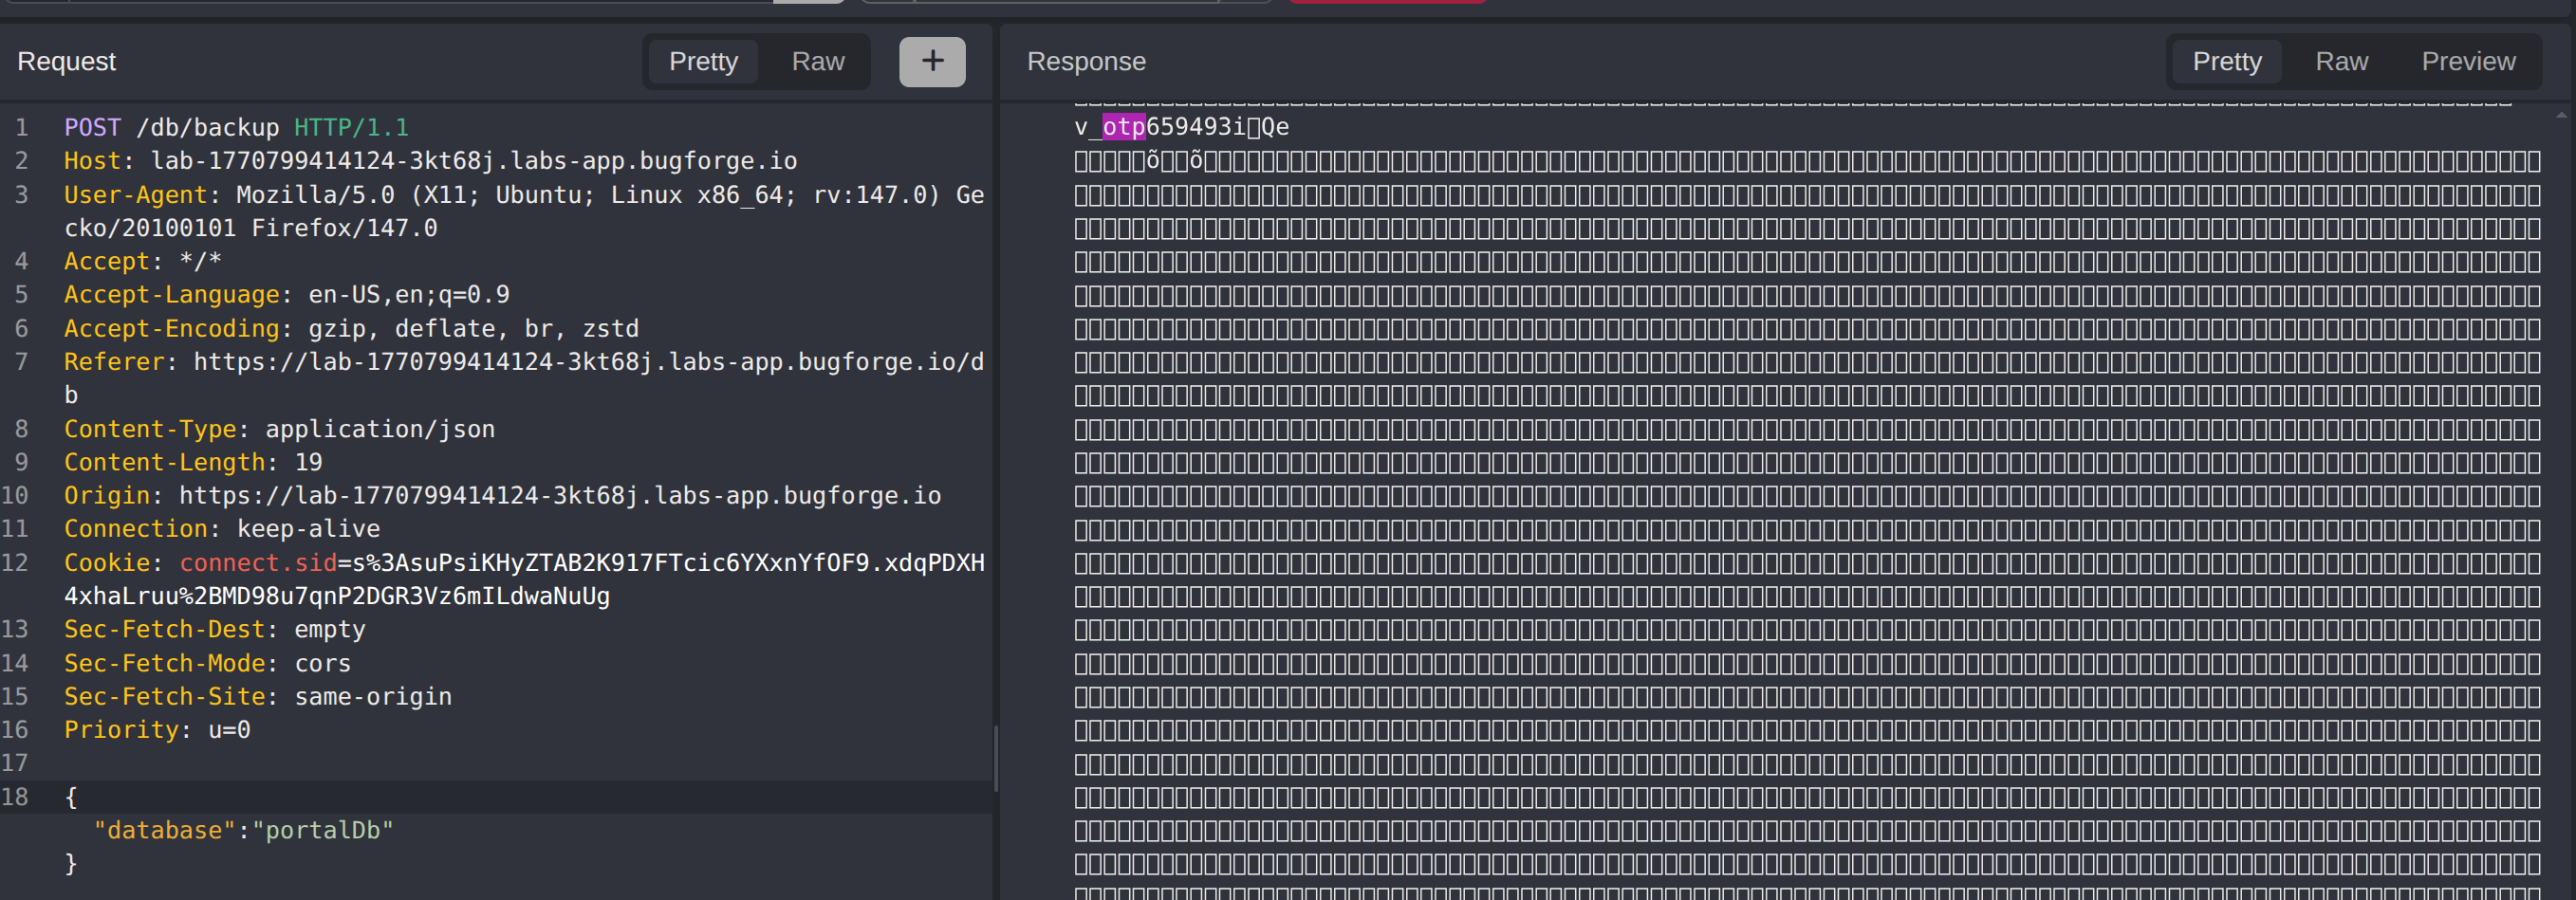Switch Response view to Raw
Screen dimensions: 2576x900
[2340, 62]
